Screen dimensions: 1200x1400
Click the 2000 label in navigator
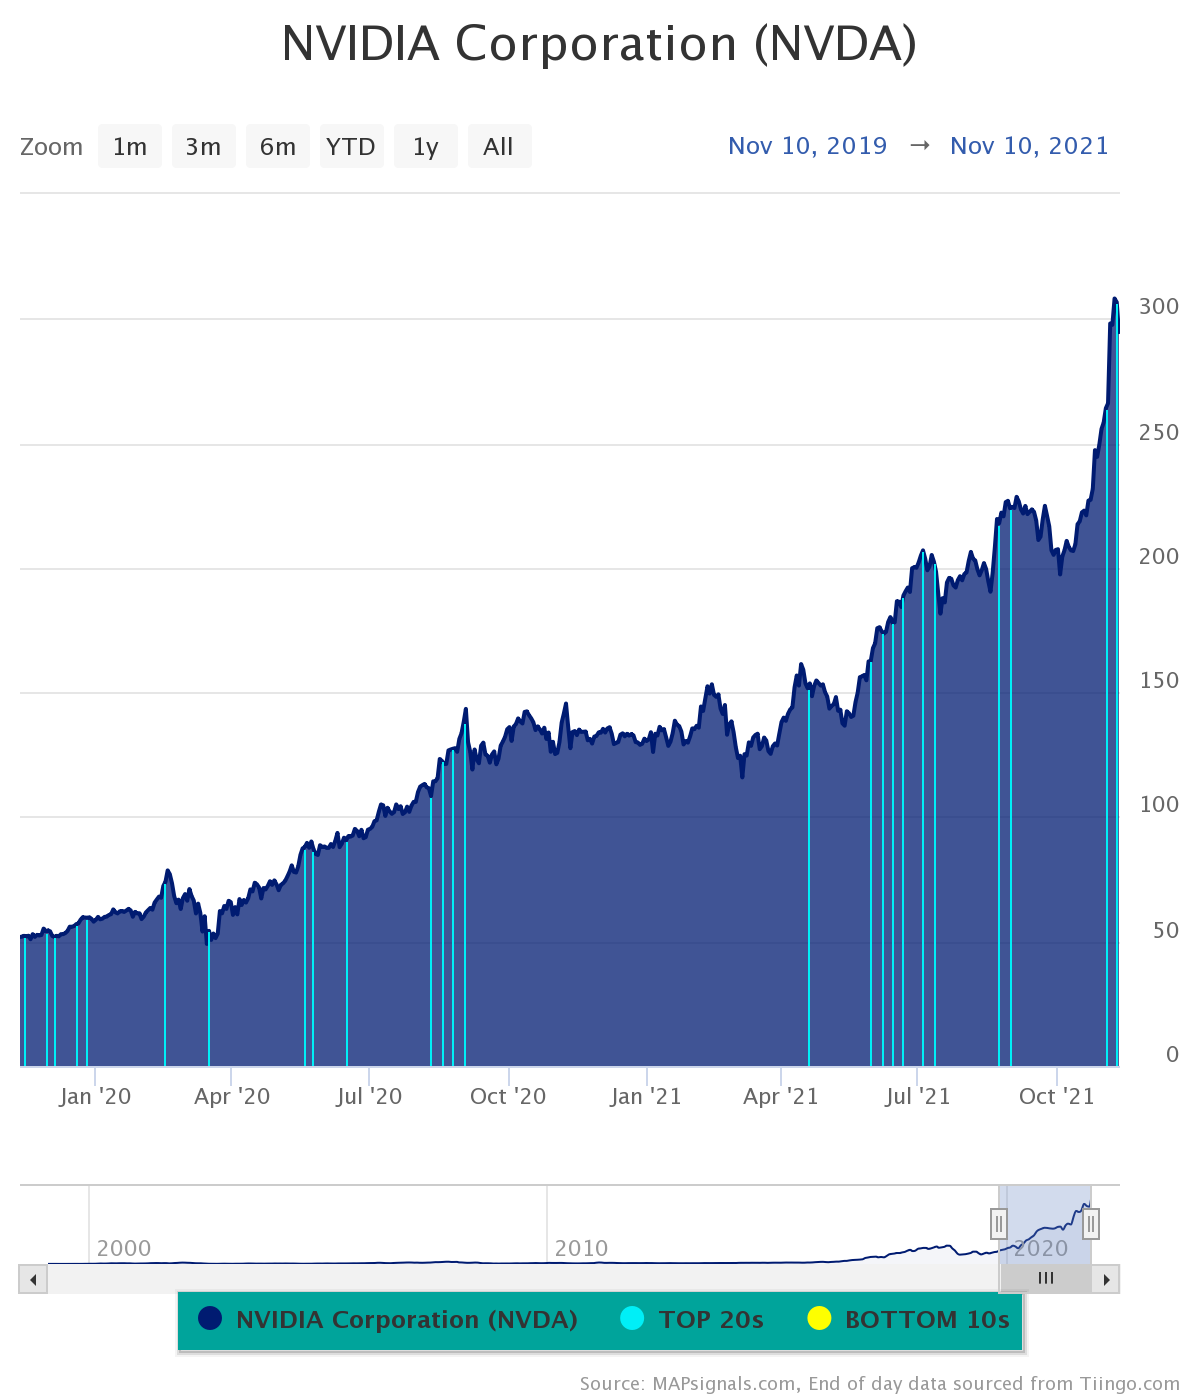point(124,1249)
